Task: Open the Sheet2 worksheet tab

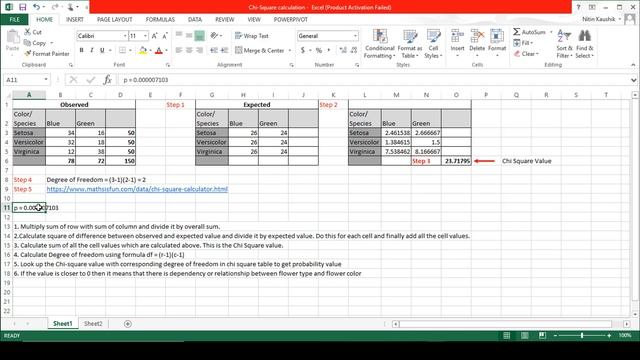Action: pyautogui.click(x=93, y=324)
